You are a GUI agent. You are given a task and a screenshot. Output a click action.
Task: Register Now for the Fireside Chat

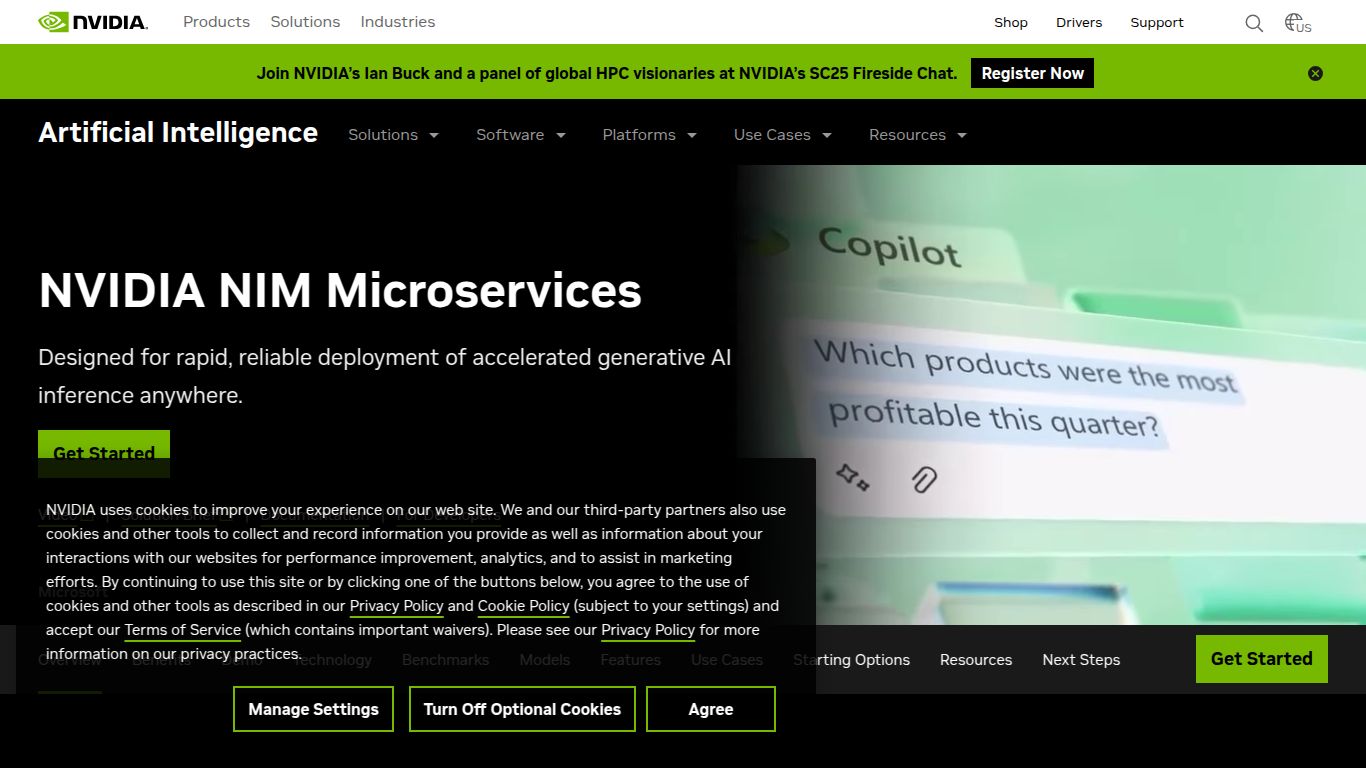(1032, 72)
